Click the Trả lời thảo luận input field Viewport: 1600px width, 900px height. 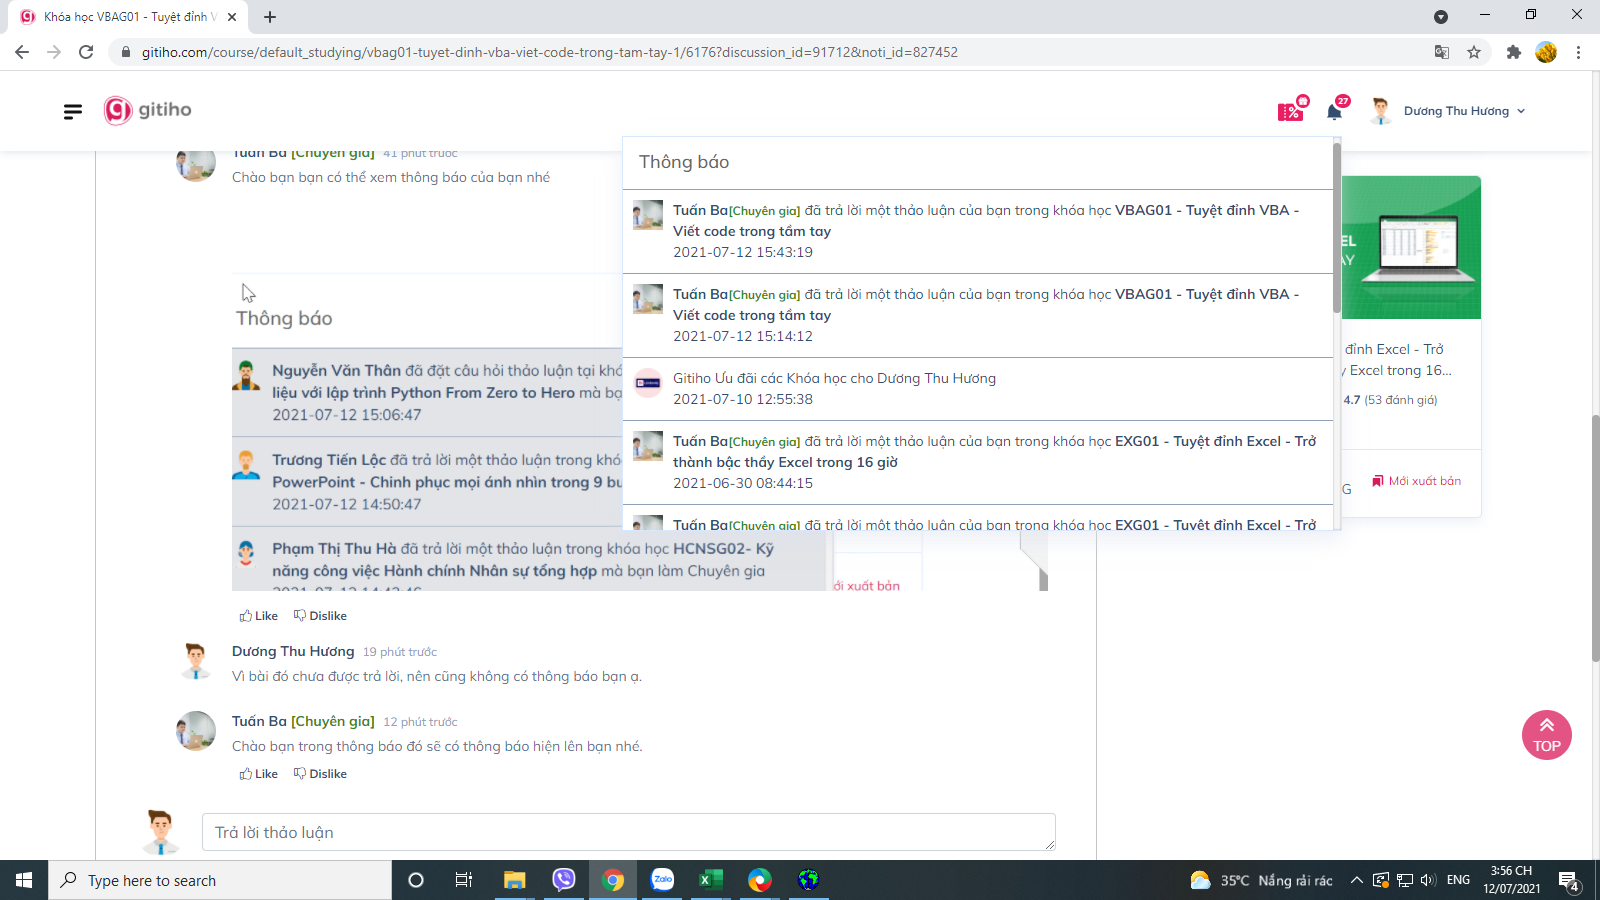(x=628, y=832)
